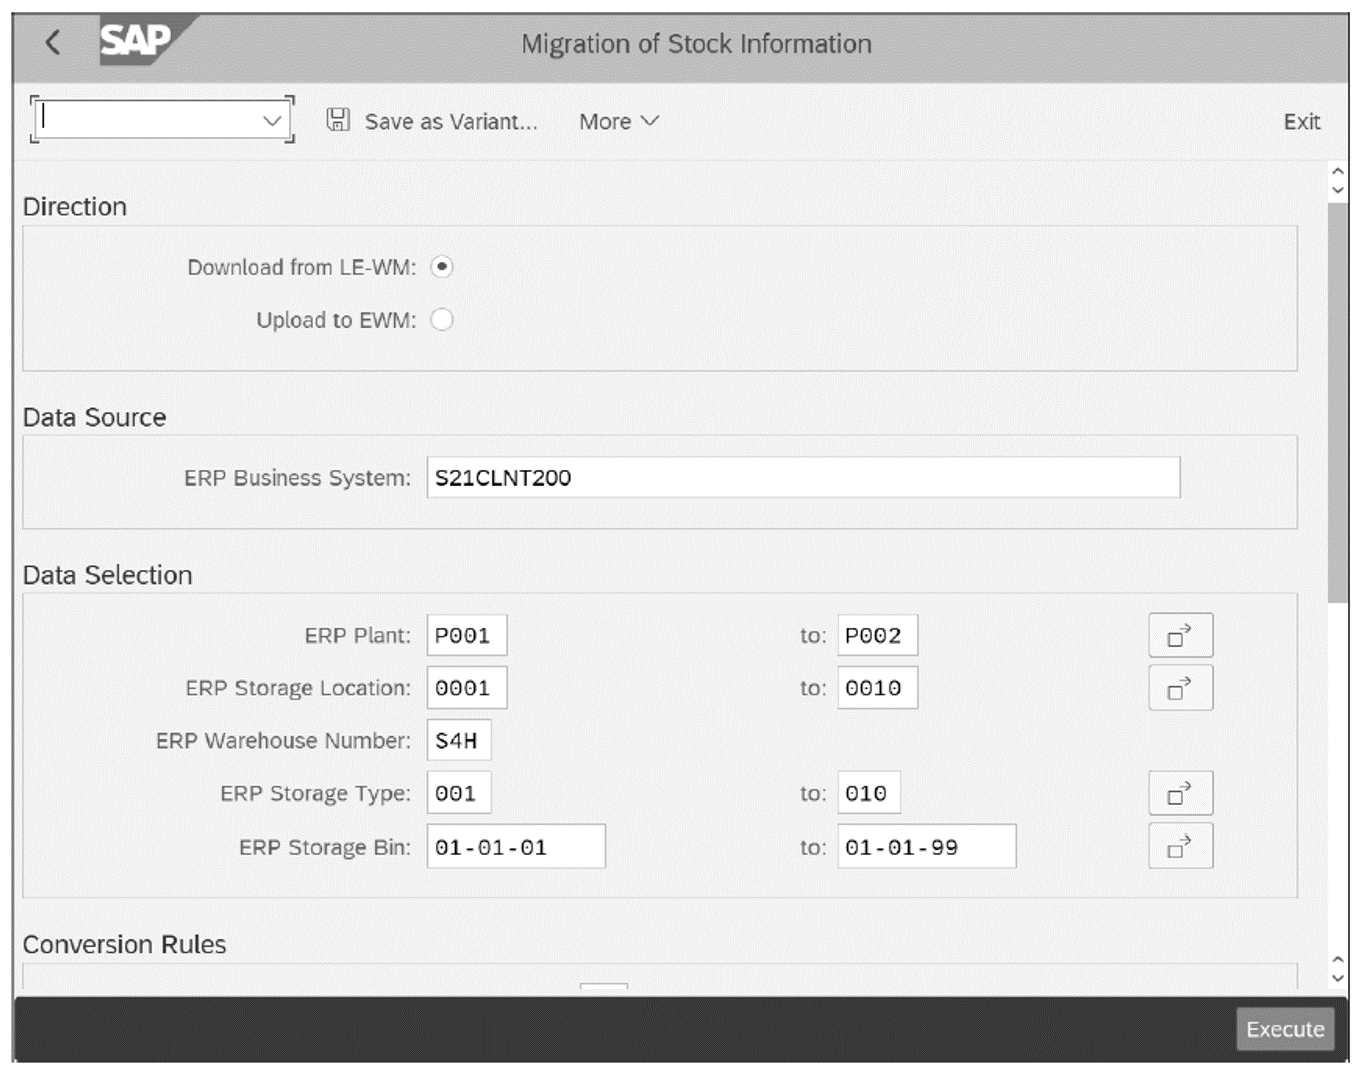Viewport: 1367px width, 1078px height.
Task: Open multiple selection for ERP Storage Bin
Action: click(x=1180, y=845)
